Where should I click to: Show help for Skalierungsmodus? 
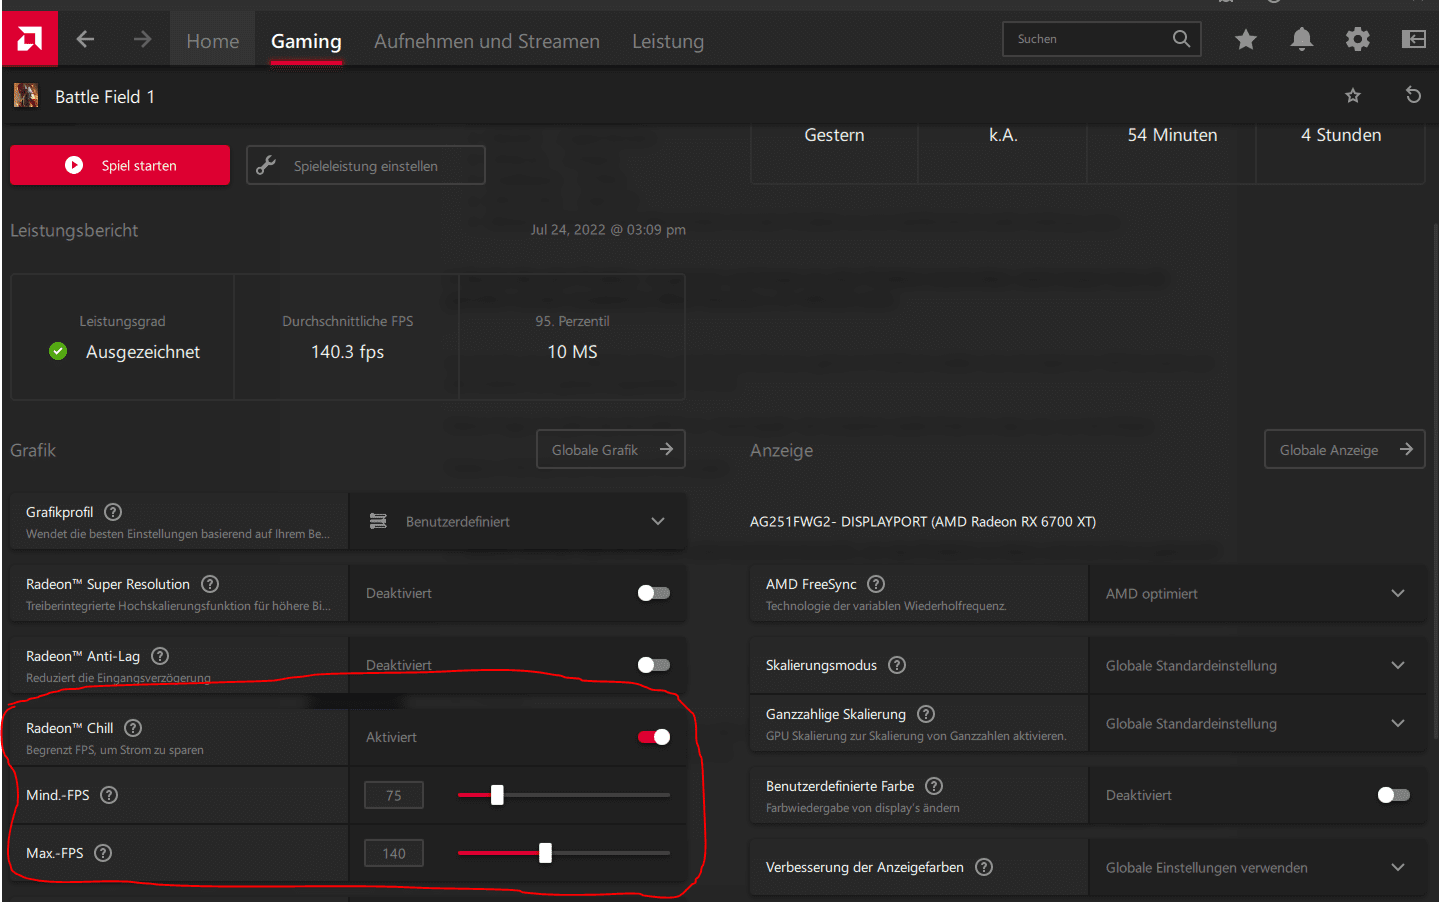897,665
